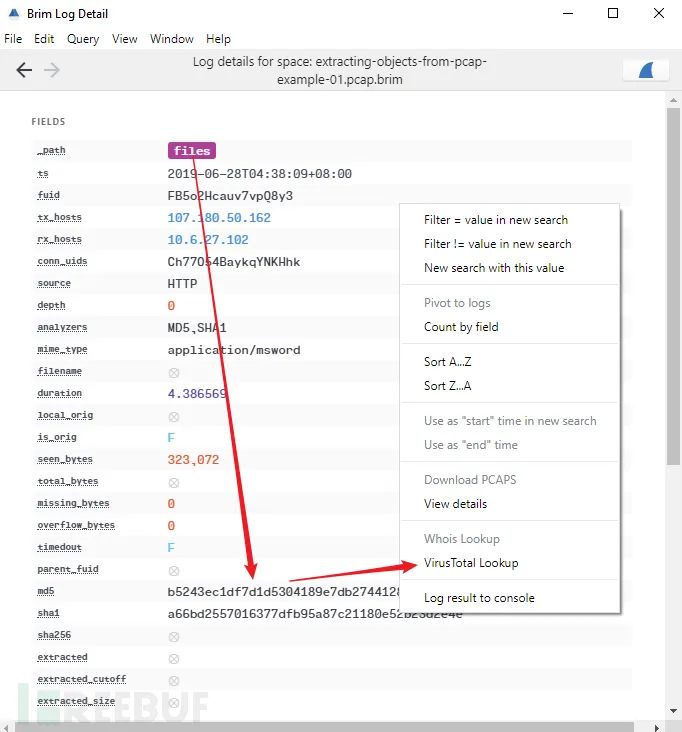This screenshot has height=732, width=682.
Task: Choose 'Sort A...Z' option
Action: 447,362
